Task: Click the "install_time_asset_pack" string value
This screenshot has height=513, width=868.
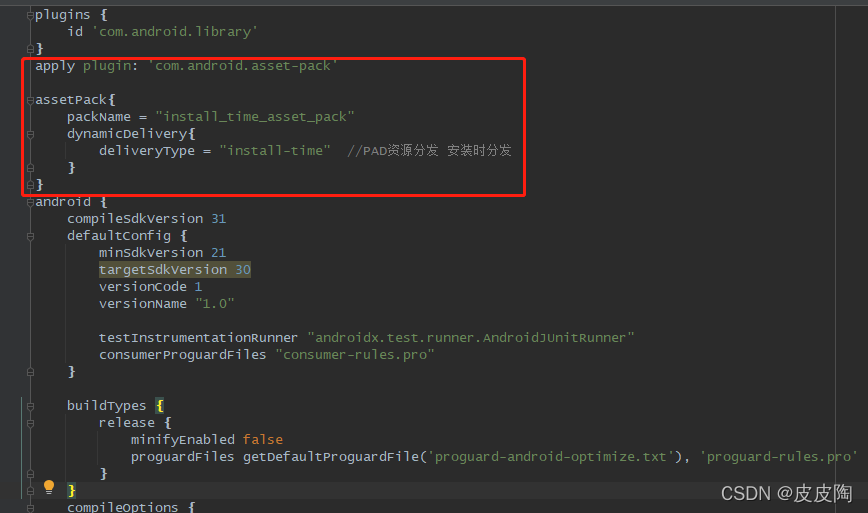Action: (x=255, y=117)
